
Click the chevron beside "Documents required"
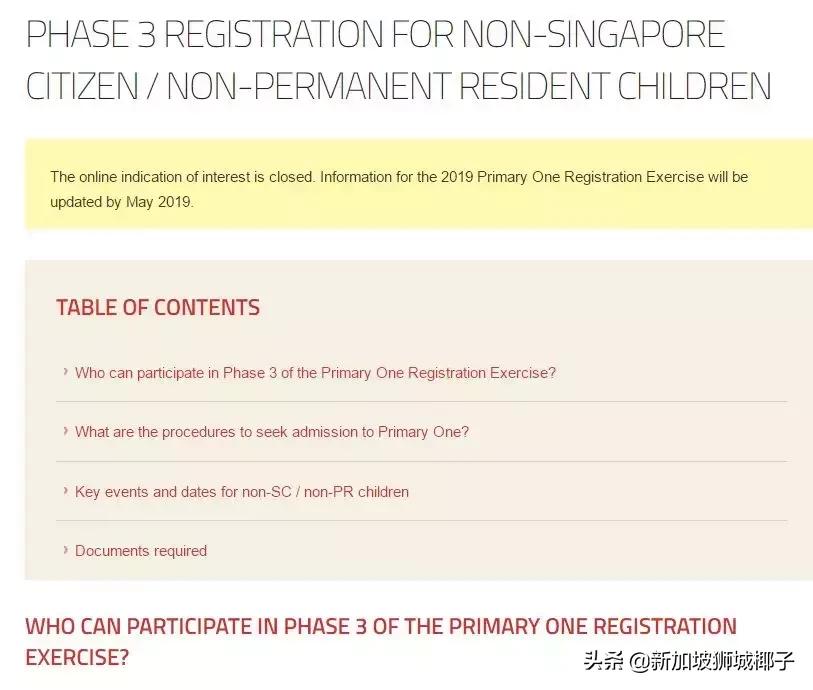pos(65,551)
